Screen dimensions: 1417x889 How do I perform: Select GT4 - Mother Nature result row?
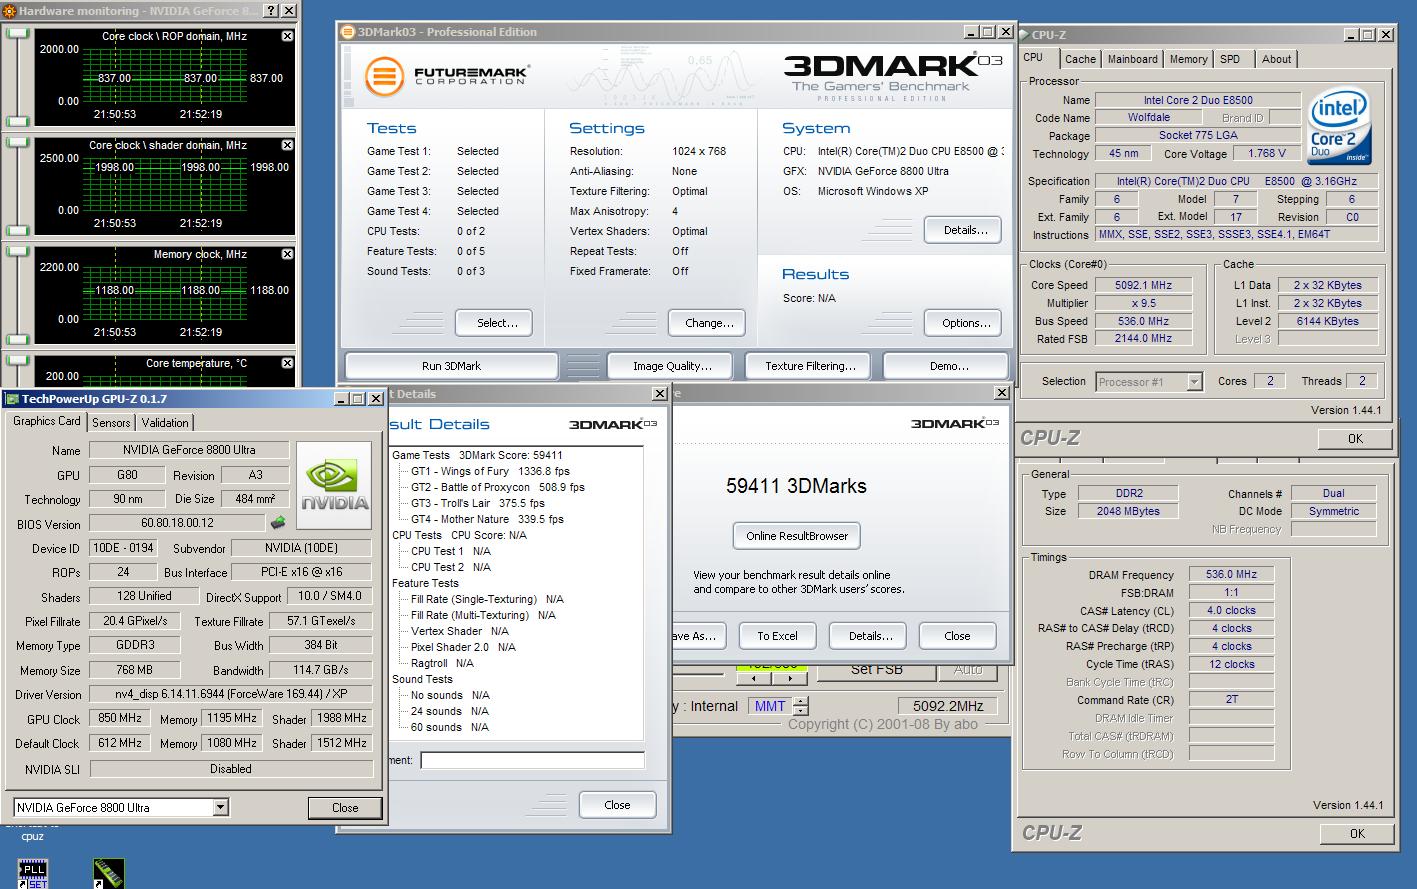pyautogui.click(x=487, y=519)
